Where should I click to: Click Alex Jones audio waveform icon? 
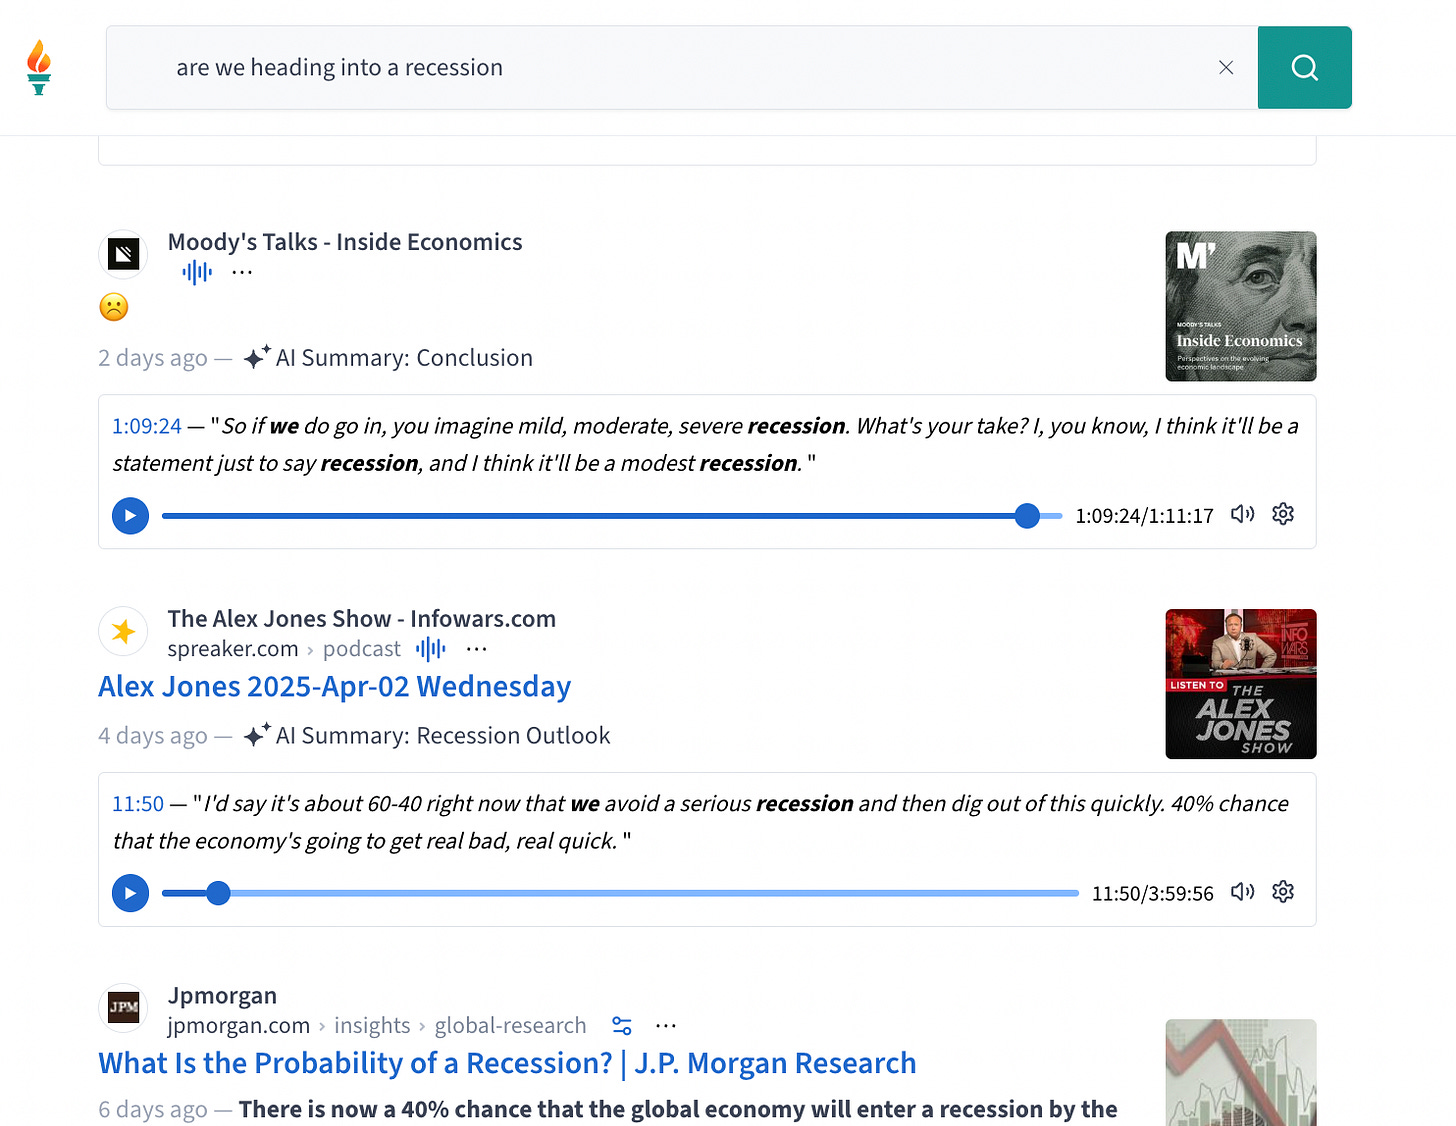[x=430, y=649]
